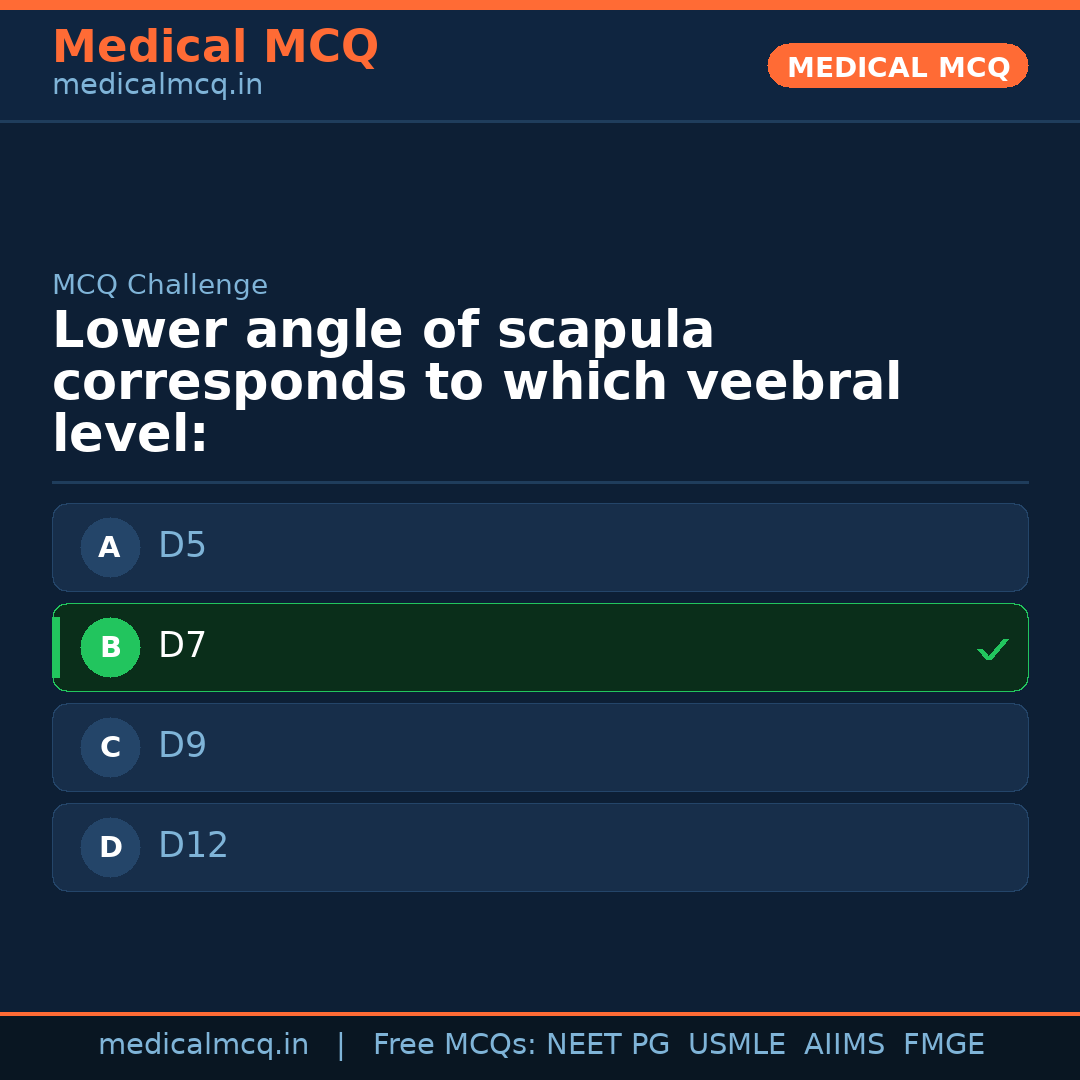Open the medicalmcq.in footer link
This screenshot has height=1080, width=1080.
click(x=204, y=1043)
